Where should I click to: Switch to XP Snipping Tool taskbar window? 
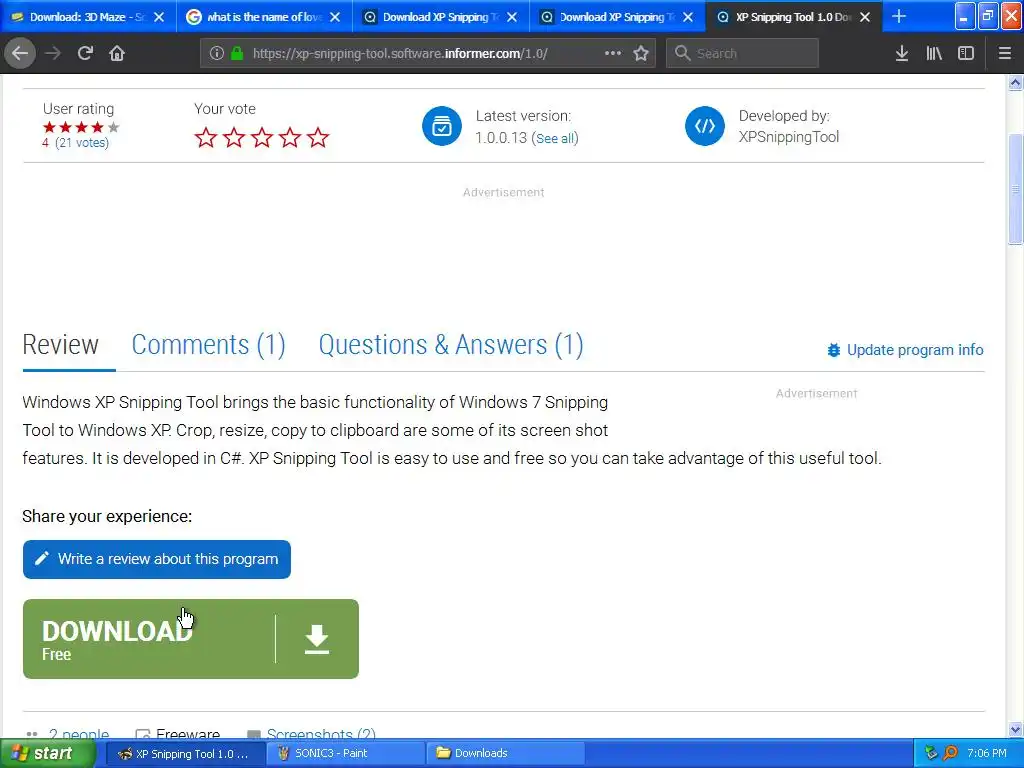[184, 753]
